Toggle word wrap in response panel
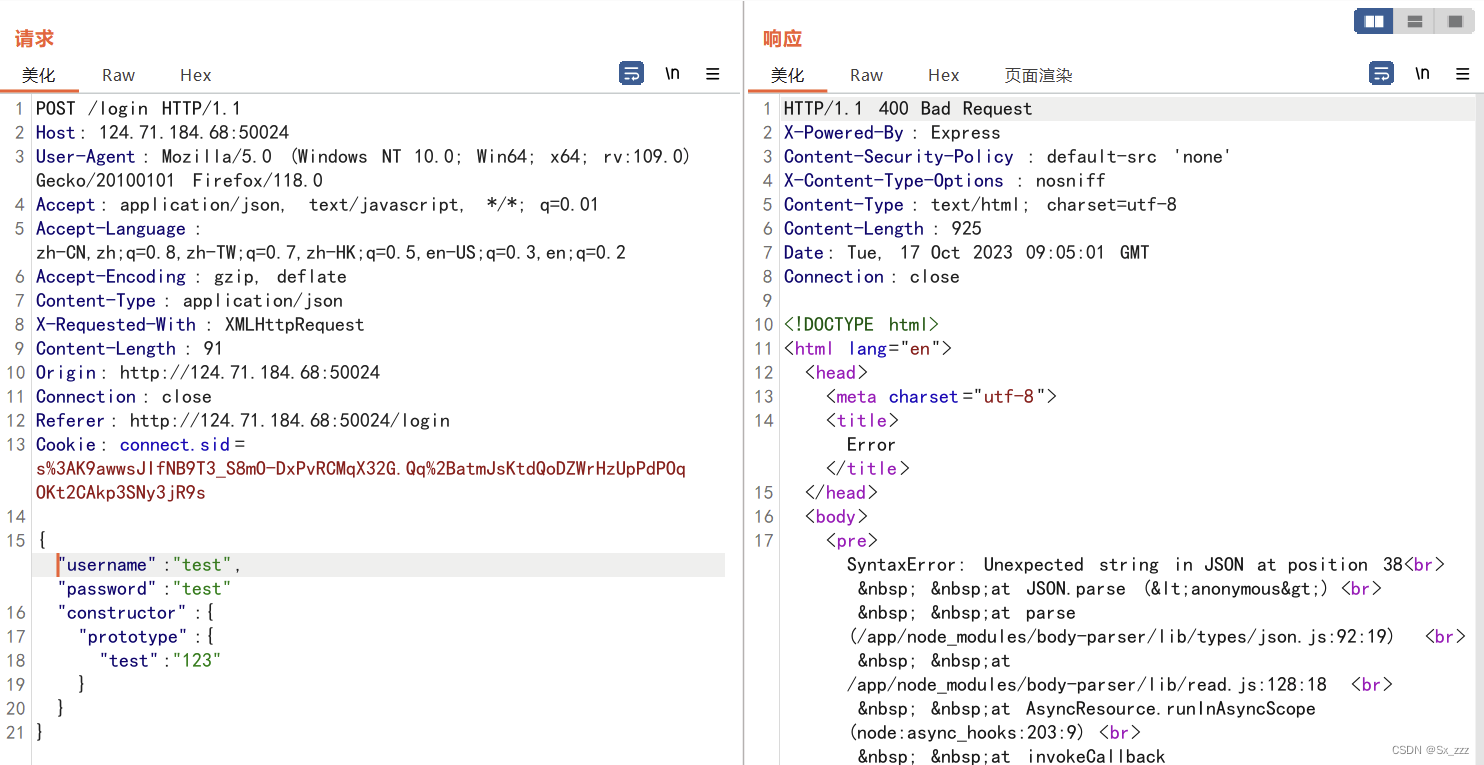 [x=1381, y=73]
